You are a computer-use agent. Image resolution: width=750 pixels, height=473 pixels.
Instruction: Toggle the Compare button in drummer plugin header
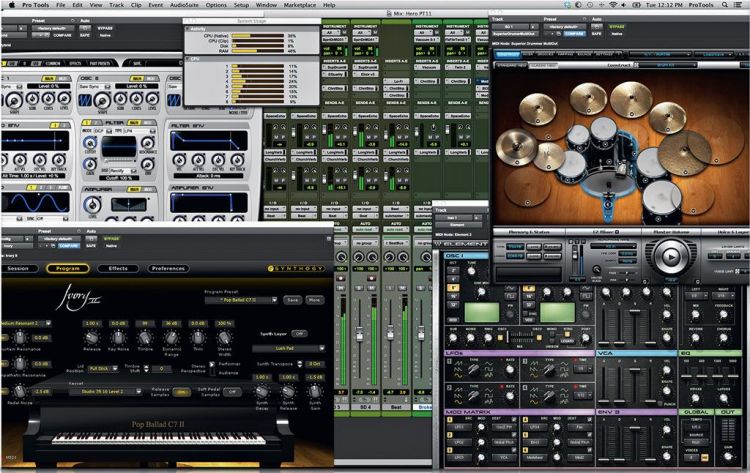572,32
